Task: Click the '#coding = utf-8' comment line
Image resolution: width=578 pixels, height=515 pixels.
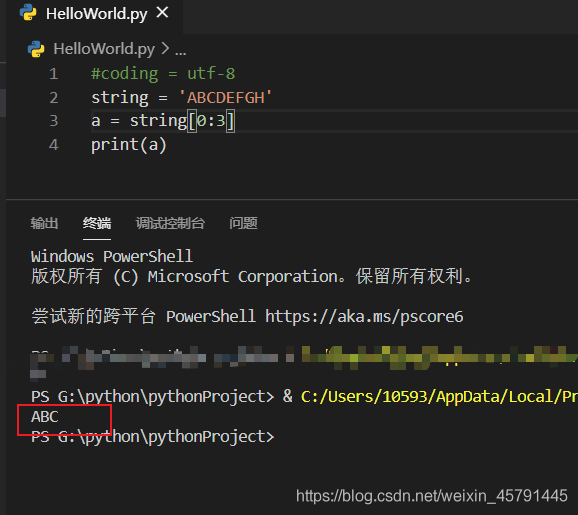Action: 163,74
